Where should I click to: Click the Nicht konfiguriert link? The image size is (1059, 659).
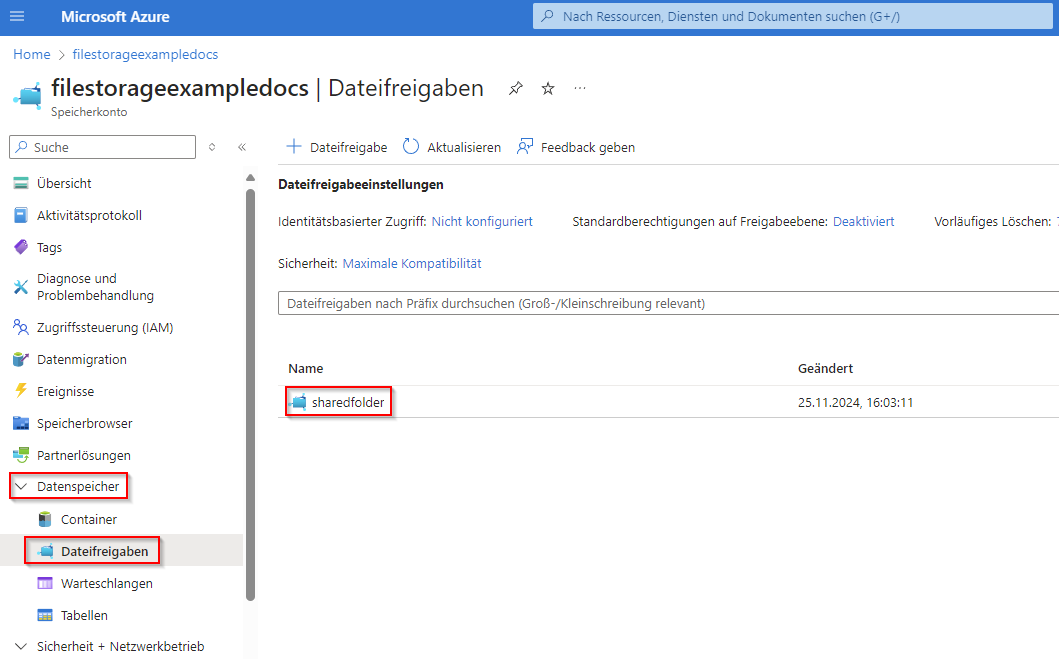coord(482,221)
